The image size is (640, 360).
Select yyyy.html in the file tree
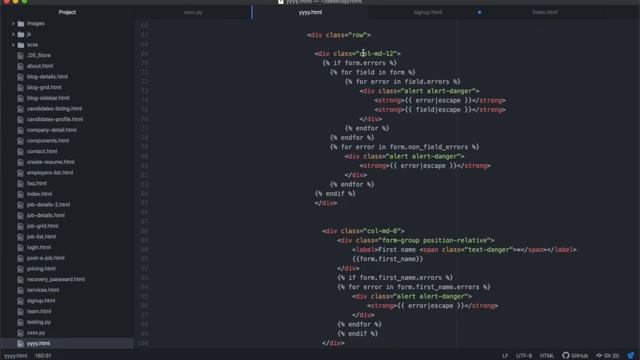[x=38, y=343]
